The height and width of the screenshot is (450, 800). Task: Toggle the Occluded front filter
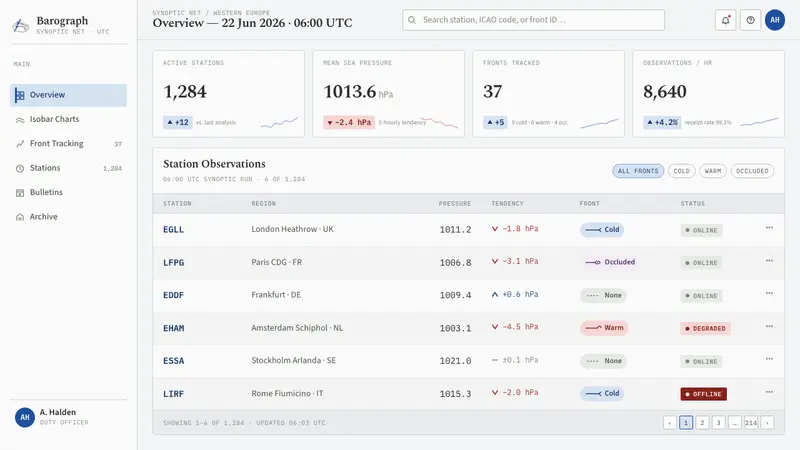click(x=752, y=171)
